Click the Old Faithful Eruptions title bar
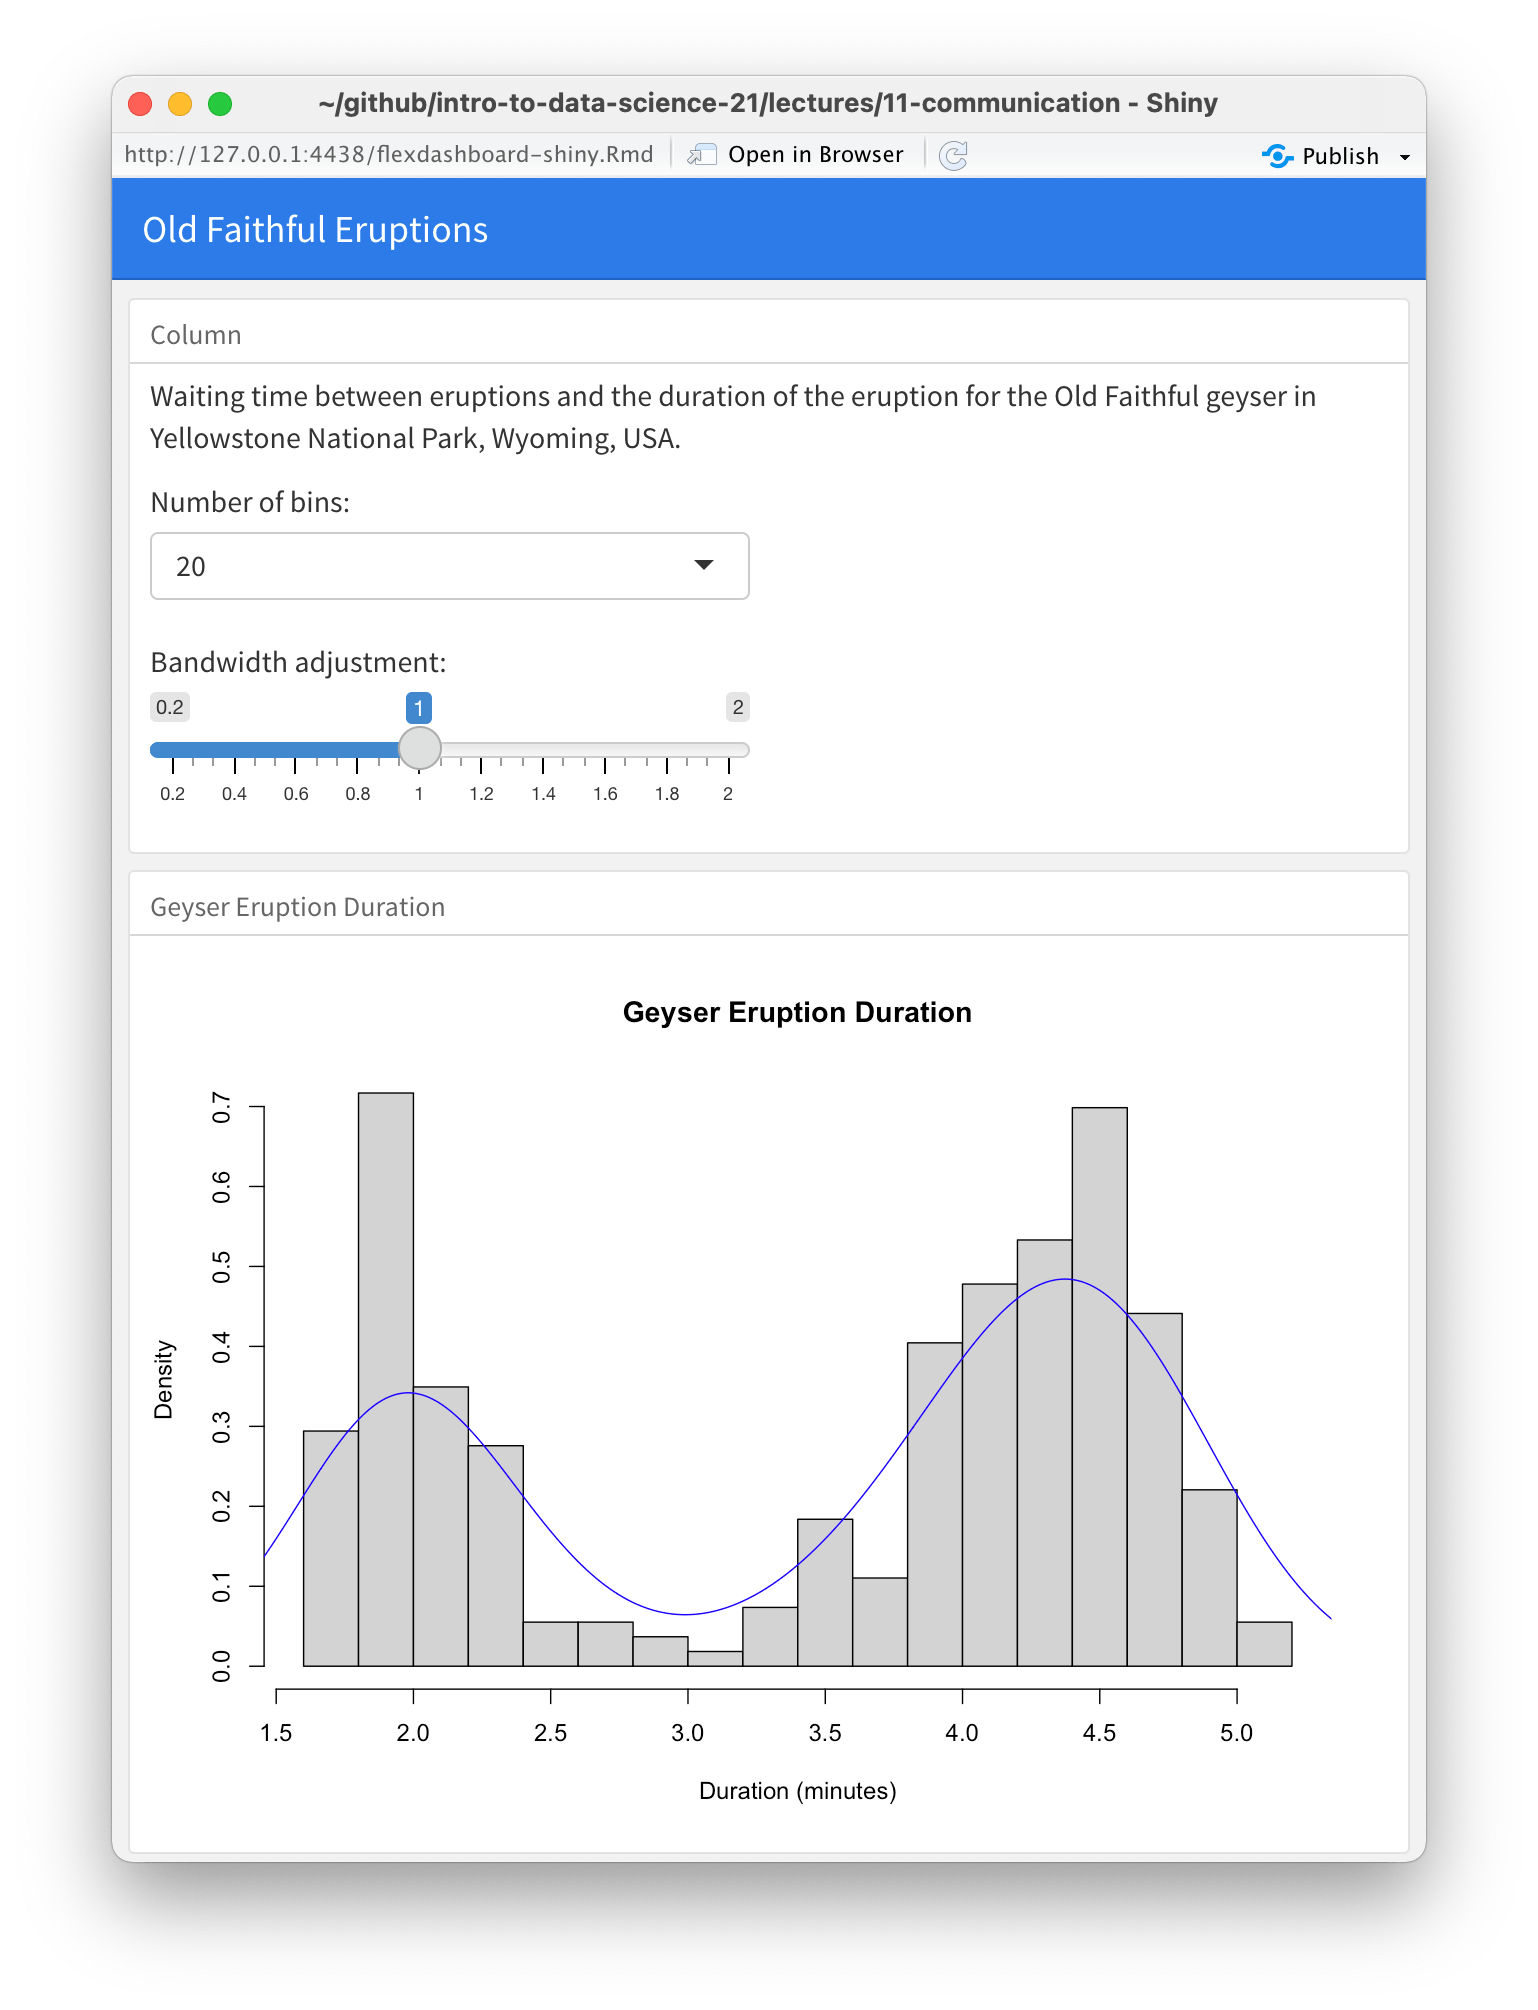The height and width of the screenshot is (2010, 1538). point(316,229)
